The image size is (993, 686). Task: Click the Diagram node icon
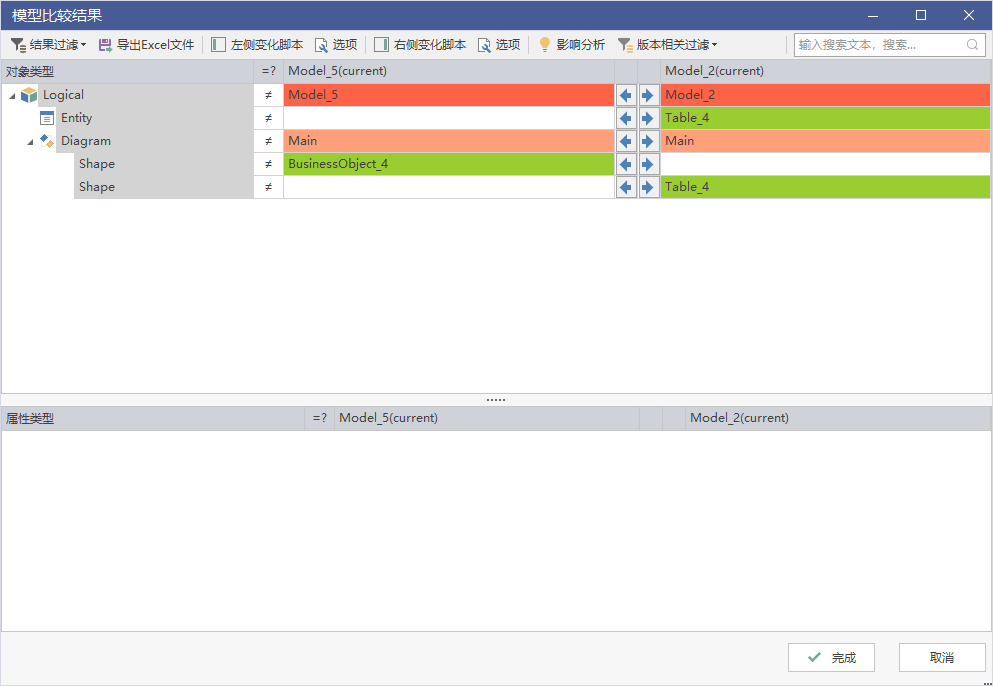(47, 141)
